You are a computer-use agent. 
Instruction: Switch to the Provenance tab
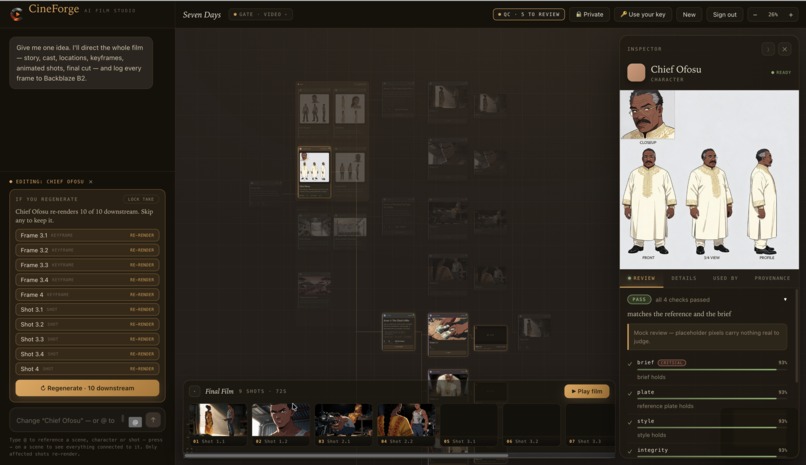(x=772, y=278)
